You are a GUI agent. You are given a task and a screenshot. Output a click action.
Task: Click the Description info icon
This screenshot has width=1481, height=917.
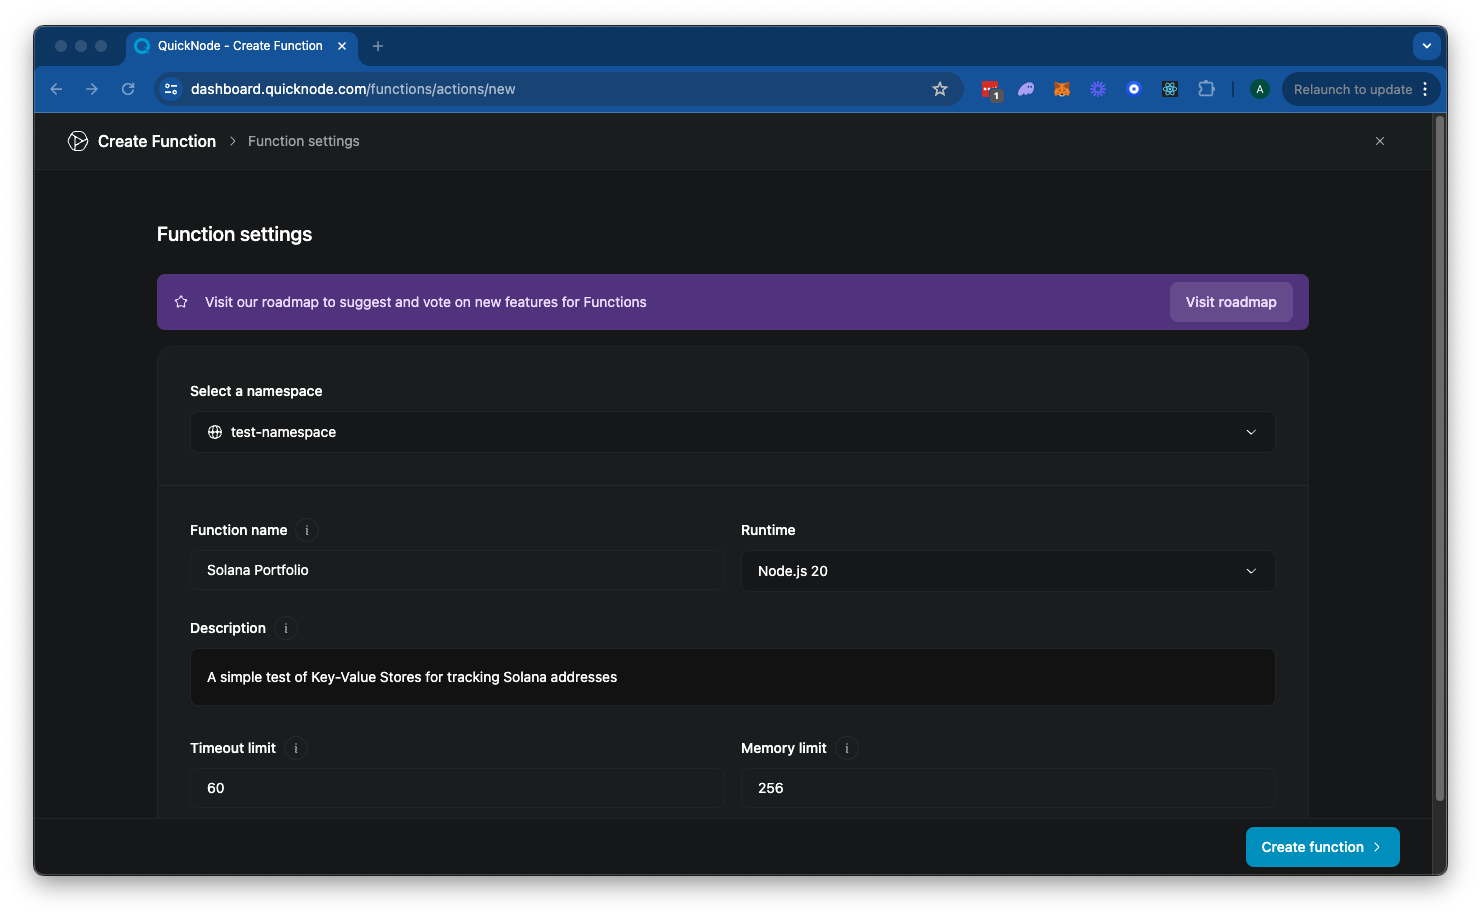pyautogui.click(x=286, y=628)
